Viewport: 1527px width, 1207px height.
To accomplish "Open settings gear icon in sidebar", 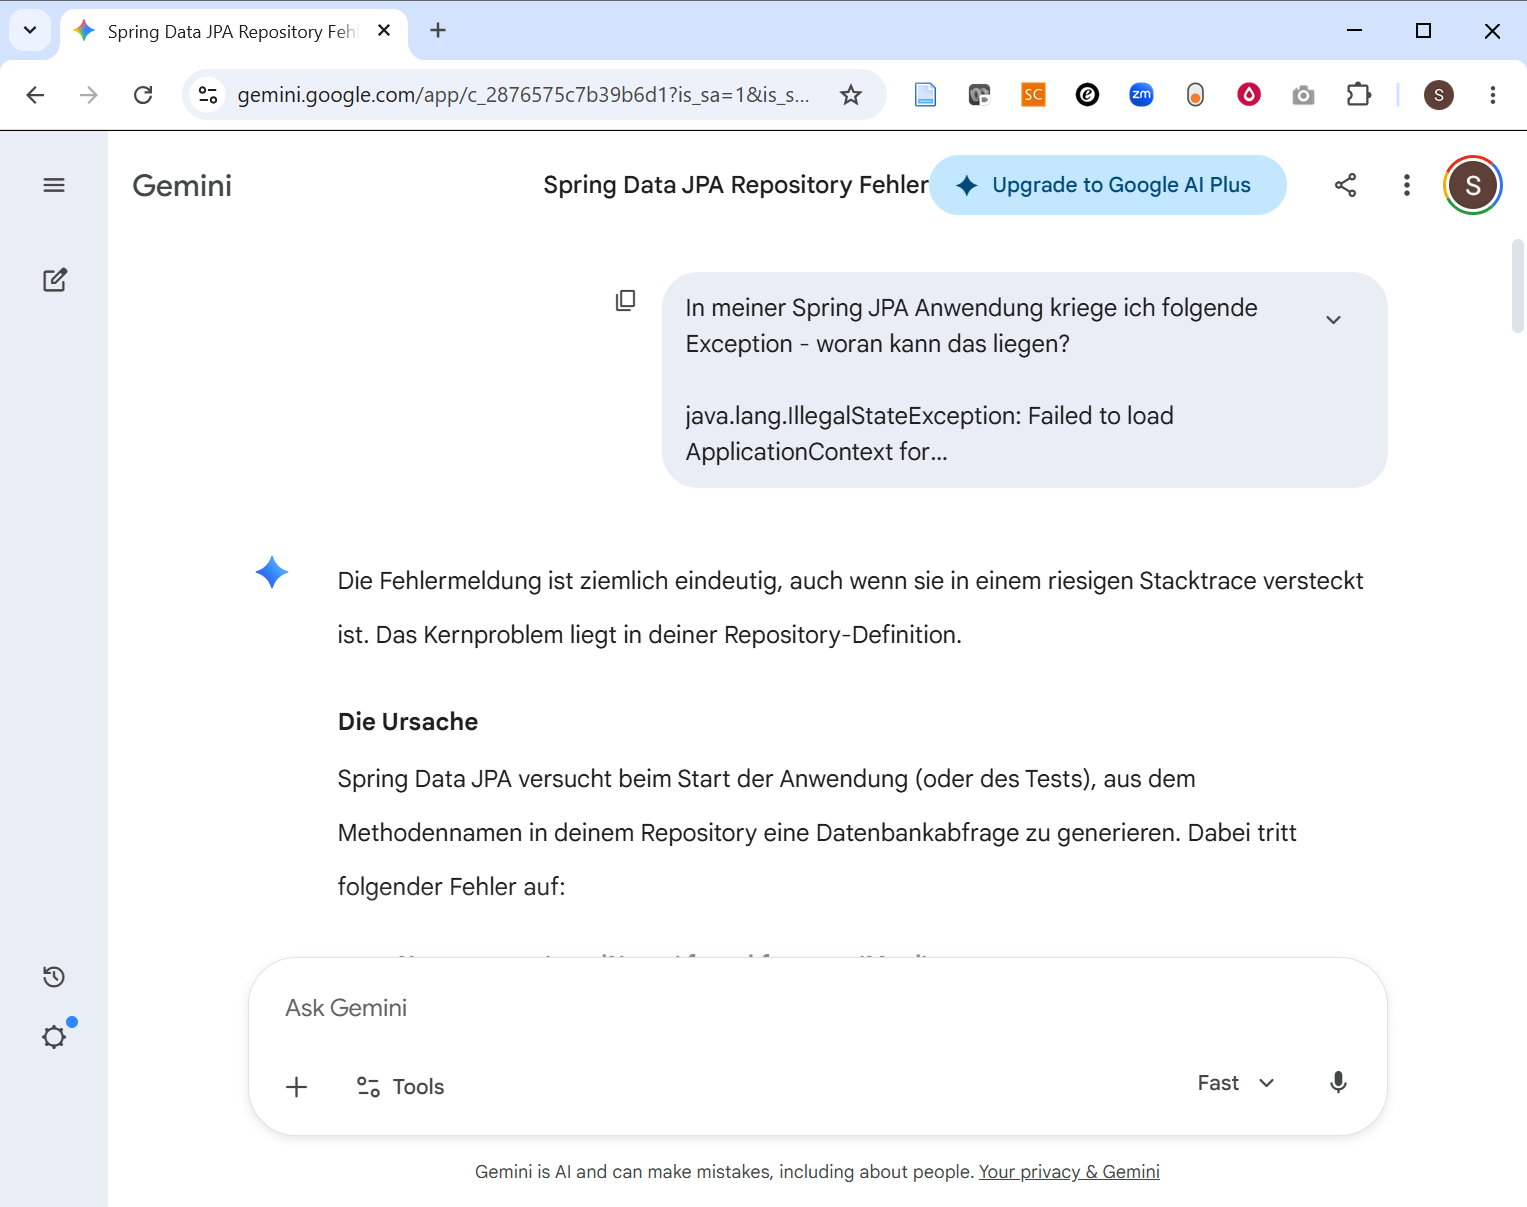I will coord(54,1037).
